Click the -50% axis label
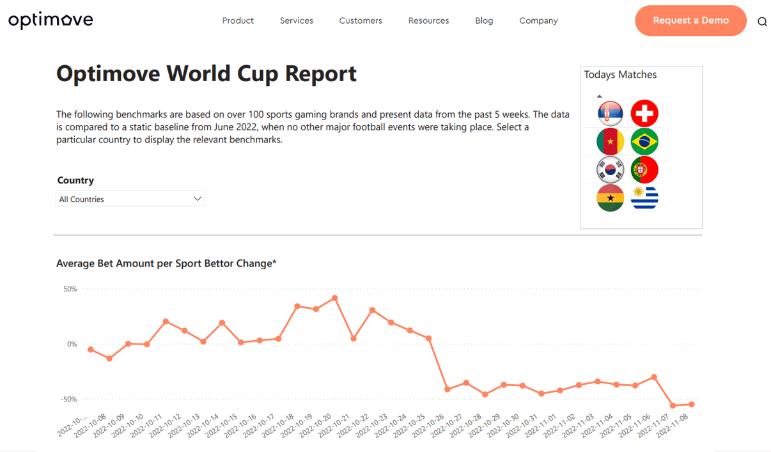Screen dimensions: 771x452 click(69, 399)
